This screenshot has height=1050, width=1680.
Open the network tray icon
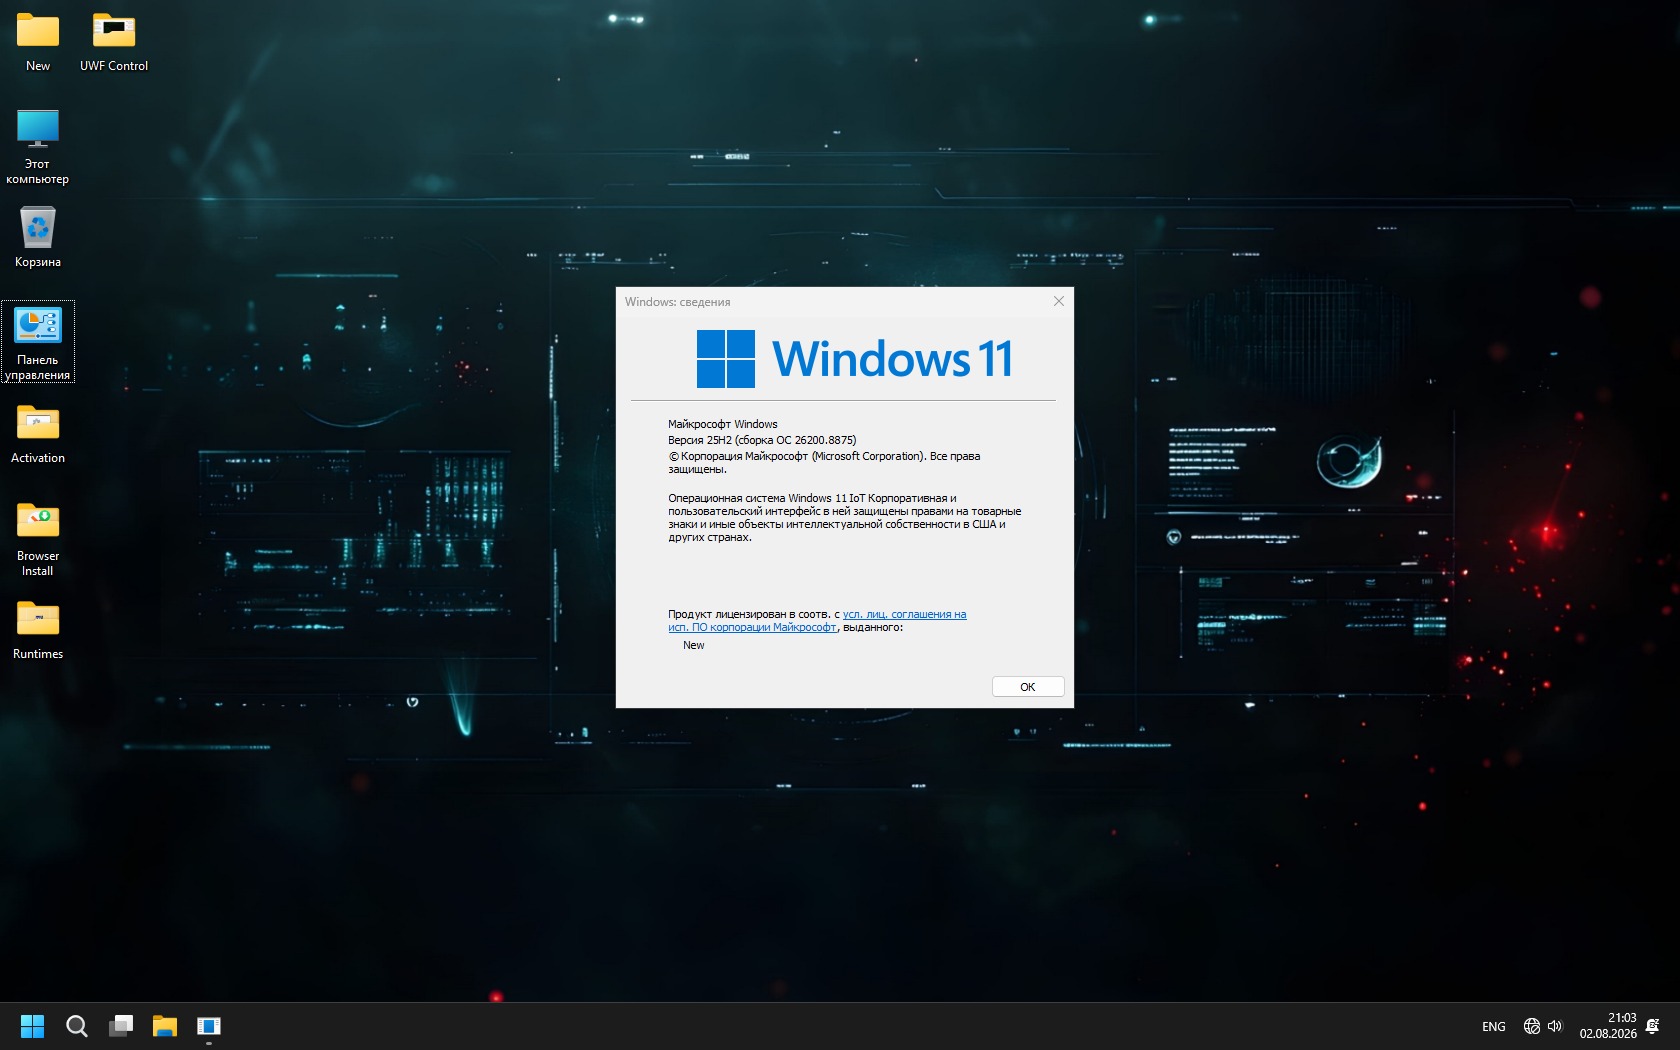(x=1531, y=1026)
